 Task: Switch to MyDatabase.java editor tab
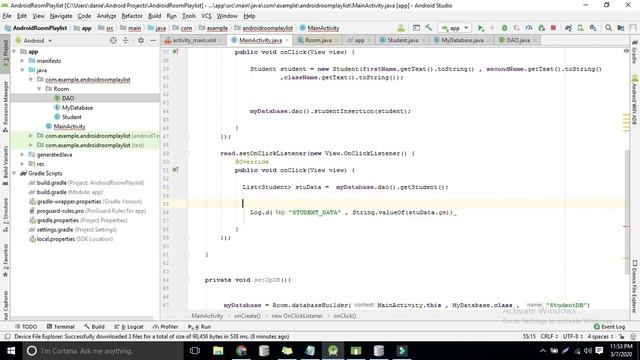462,40
